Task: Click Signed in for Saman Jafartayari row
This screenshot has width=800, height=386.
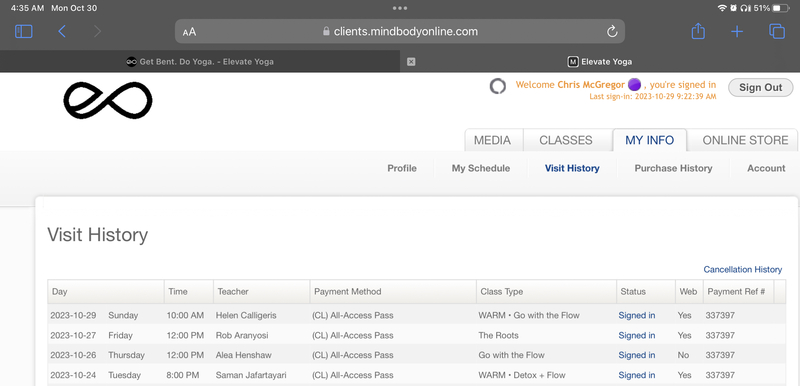Action: (637, 375)
